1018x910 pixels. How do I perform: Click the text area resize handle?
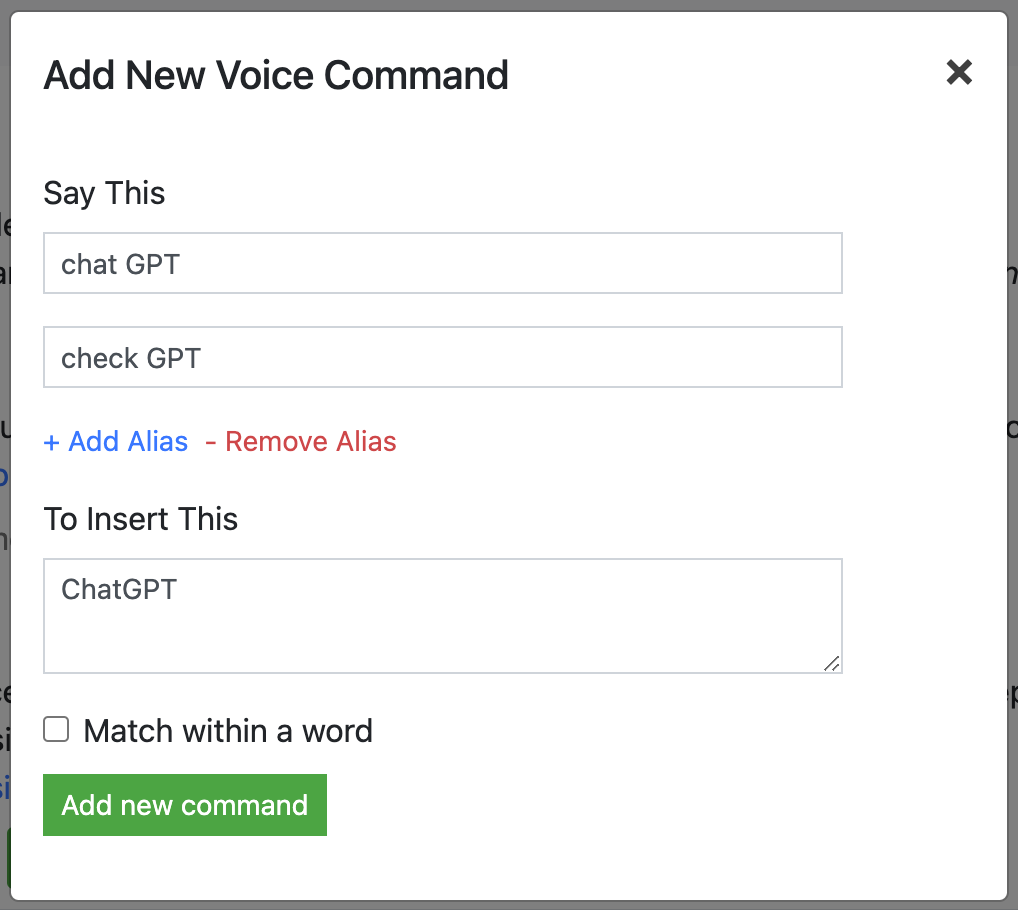[832, 663]
